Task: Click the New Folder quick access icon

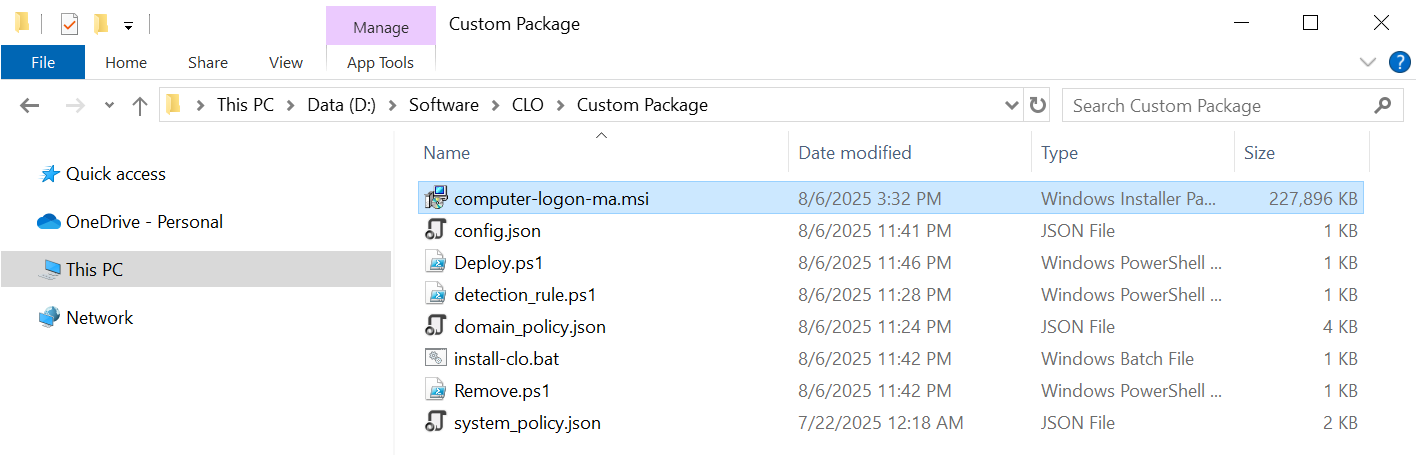Action: (100, 24)
